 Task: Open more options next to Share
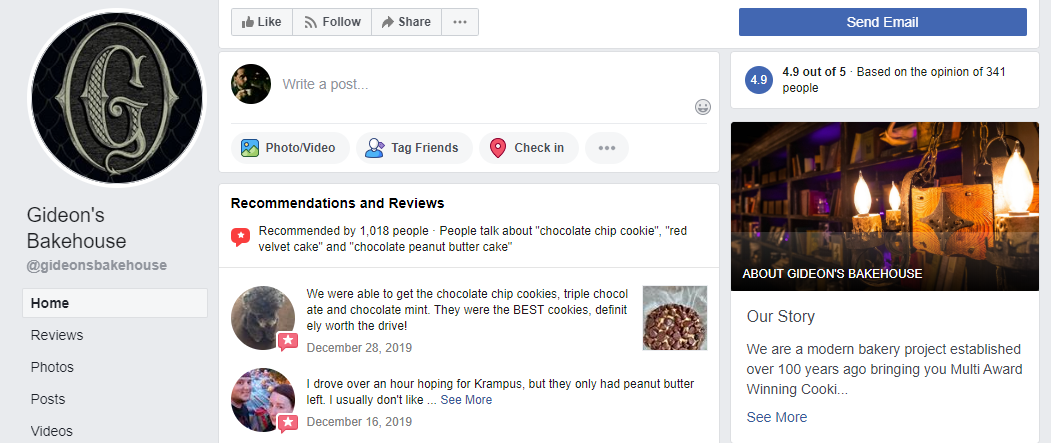(459, 22)
